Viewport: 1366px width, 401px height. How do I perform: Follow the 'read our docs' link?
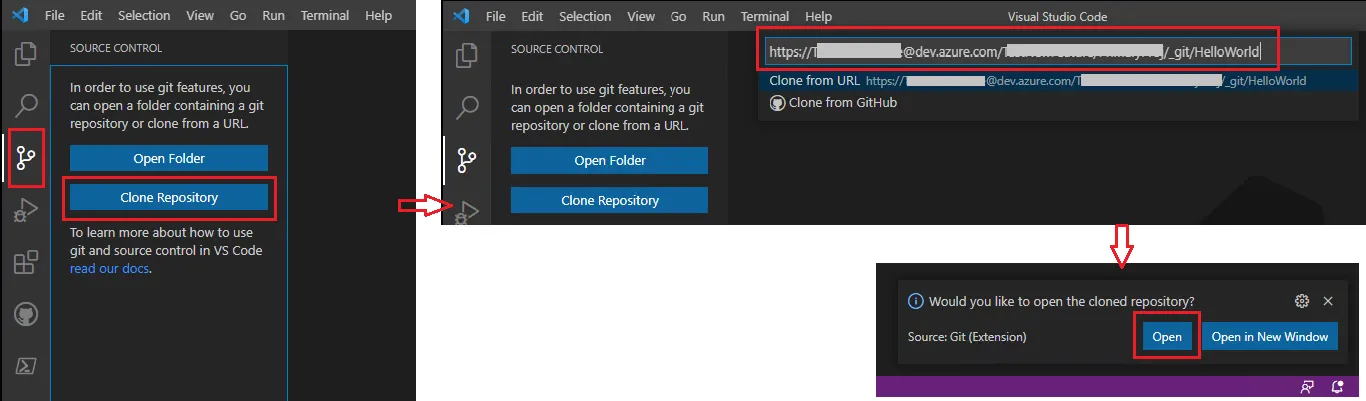coord(110,269)
